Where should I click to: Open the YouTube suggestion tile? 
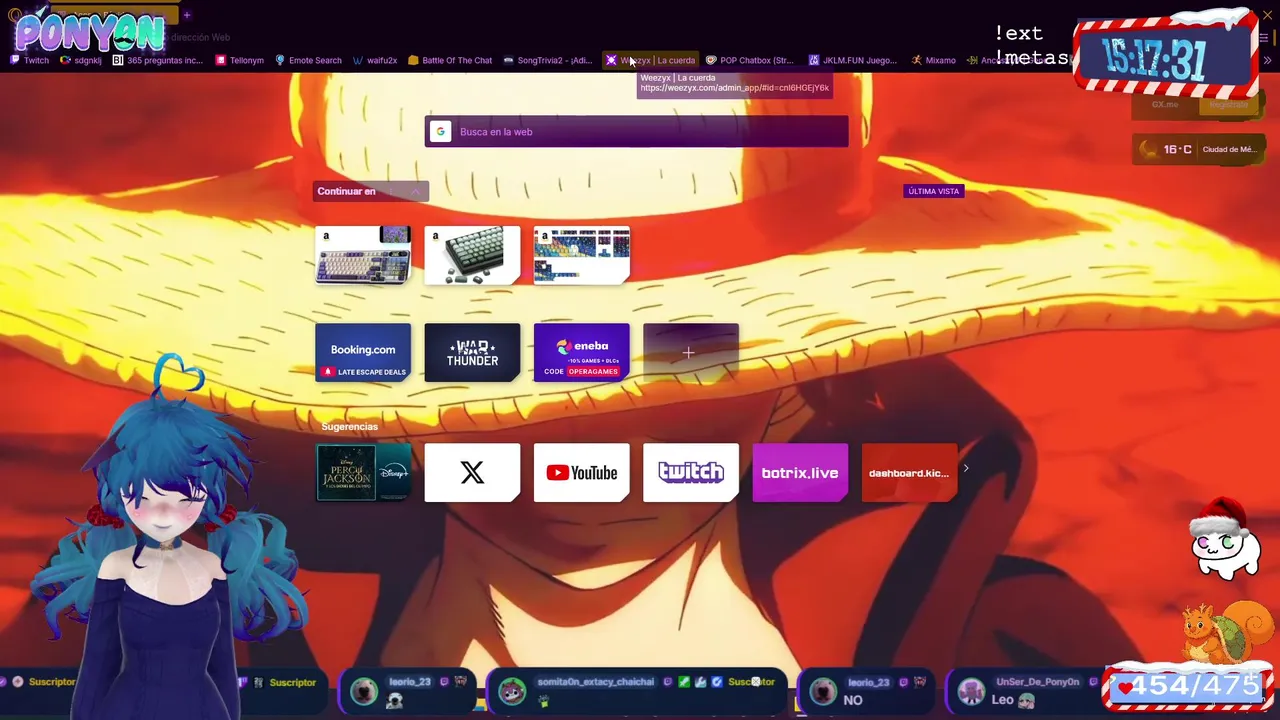[x=582, y=473]
